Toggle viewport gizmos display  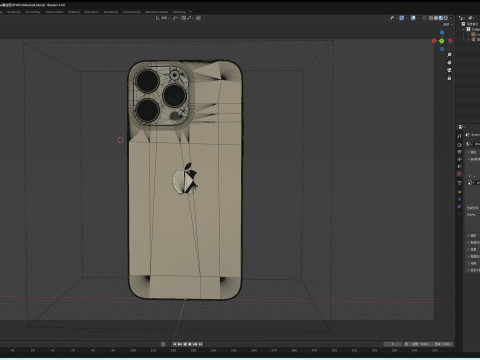pyautogui.click(x=402, y=18)
